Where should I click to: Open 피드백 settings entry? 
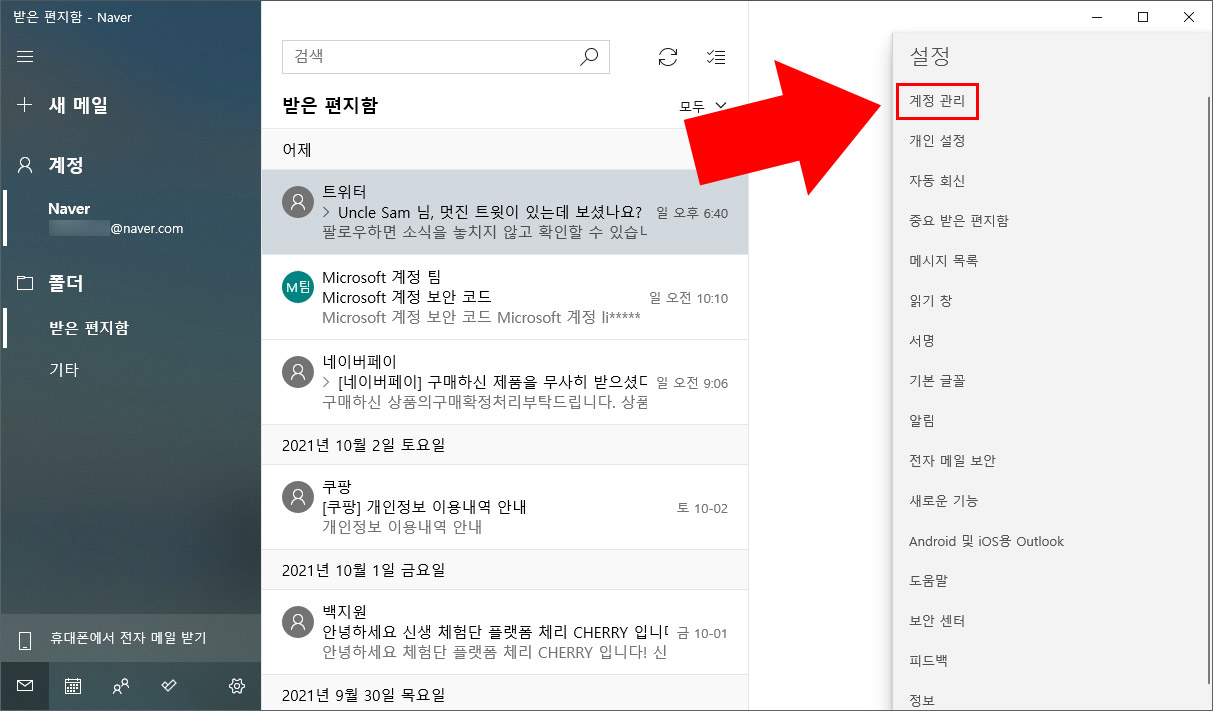pos(928,661)
